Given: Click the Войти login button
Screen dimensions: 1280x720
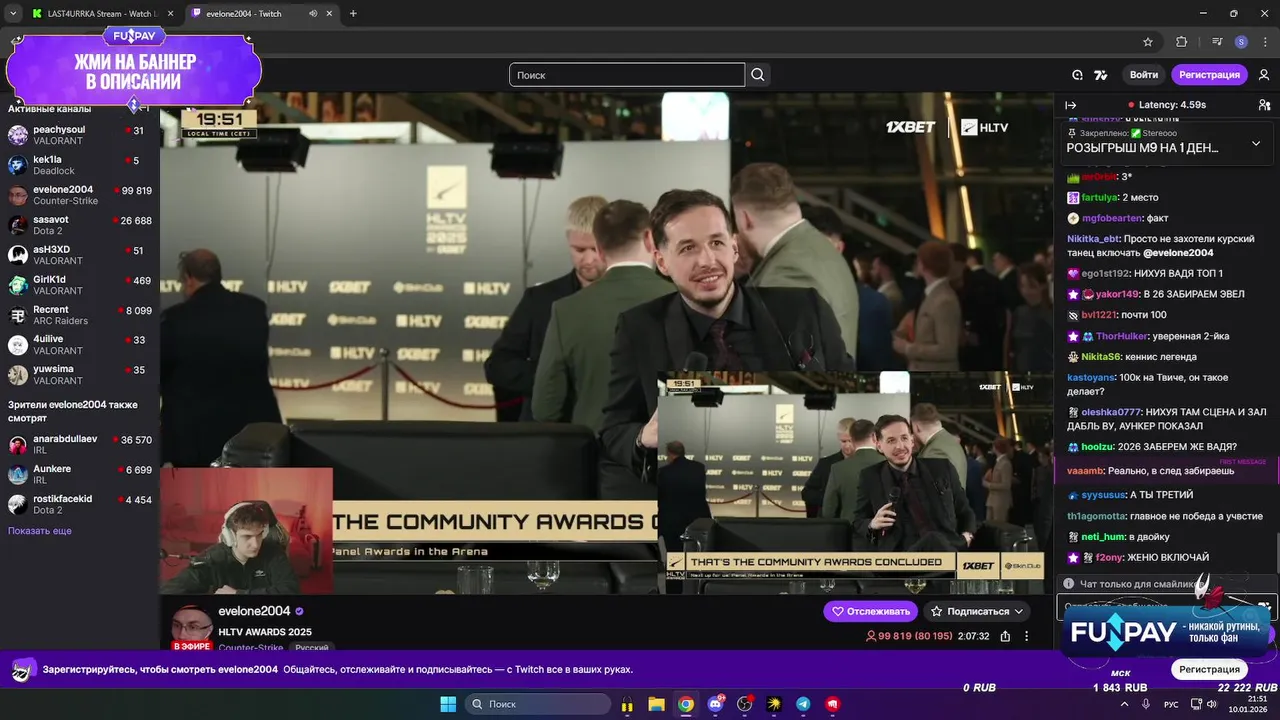Looking at the screenshot, I should (1144, 75).
